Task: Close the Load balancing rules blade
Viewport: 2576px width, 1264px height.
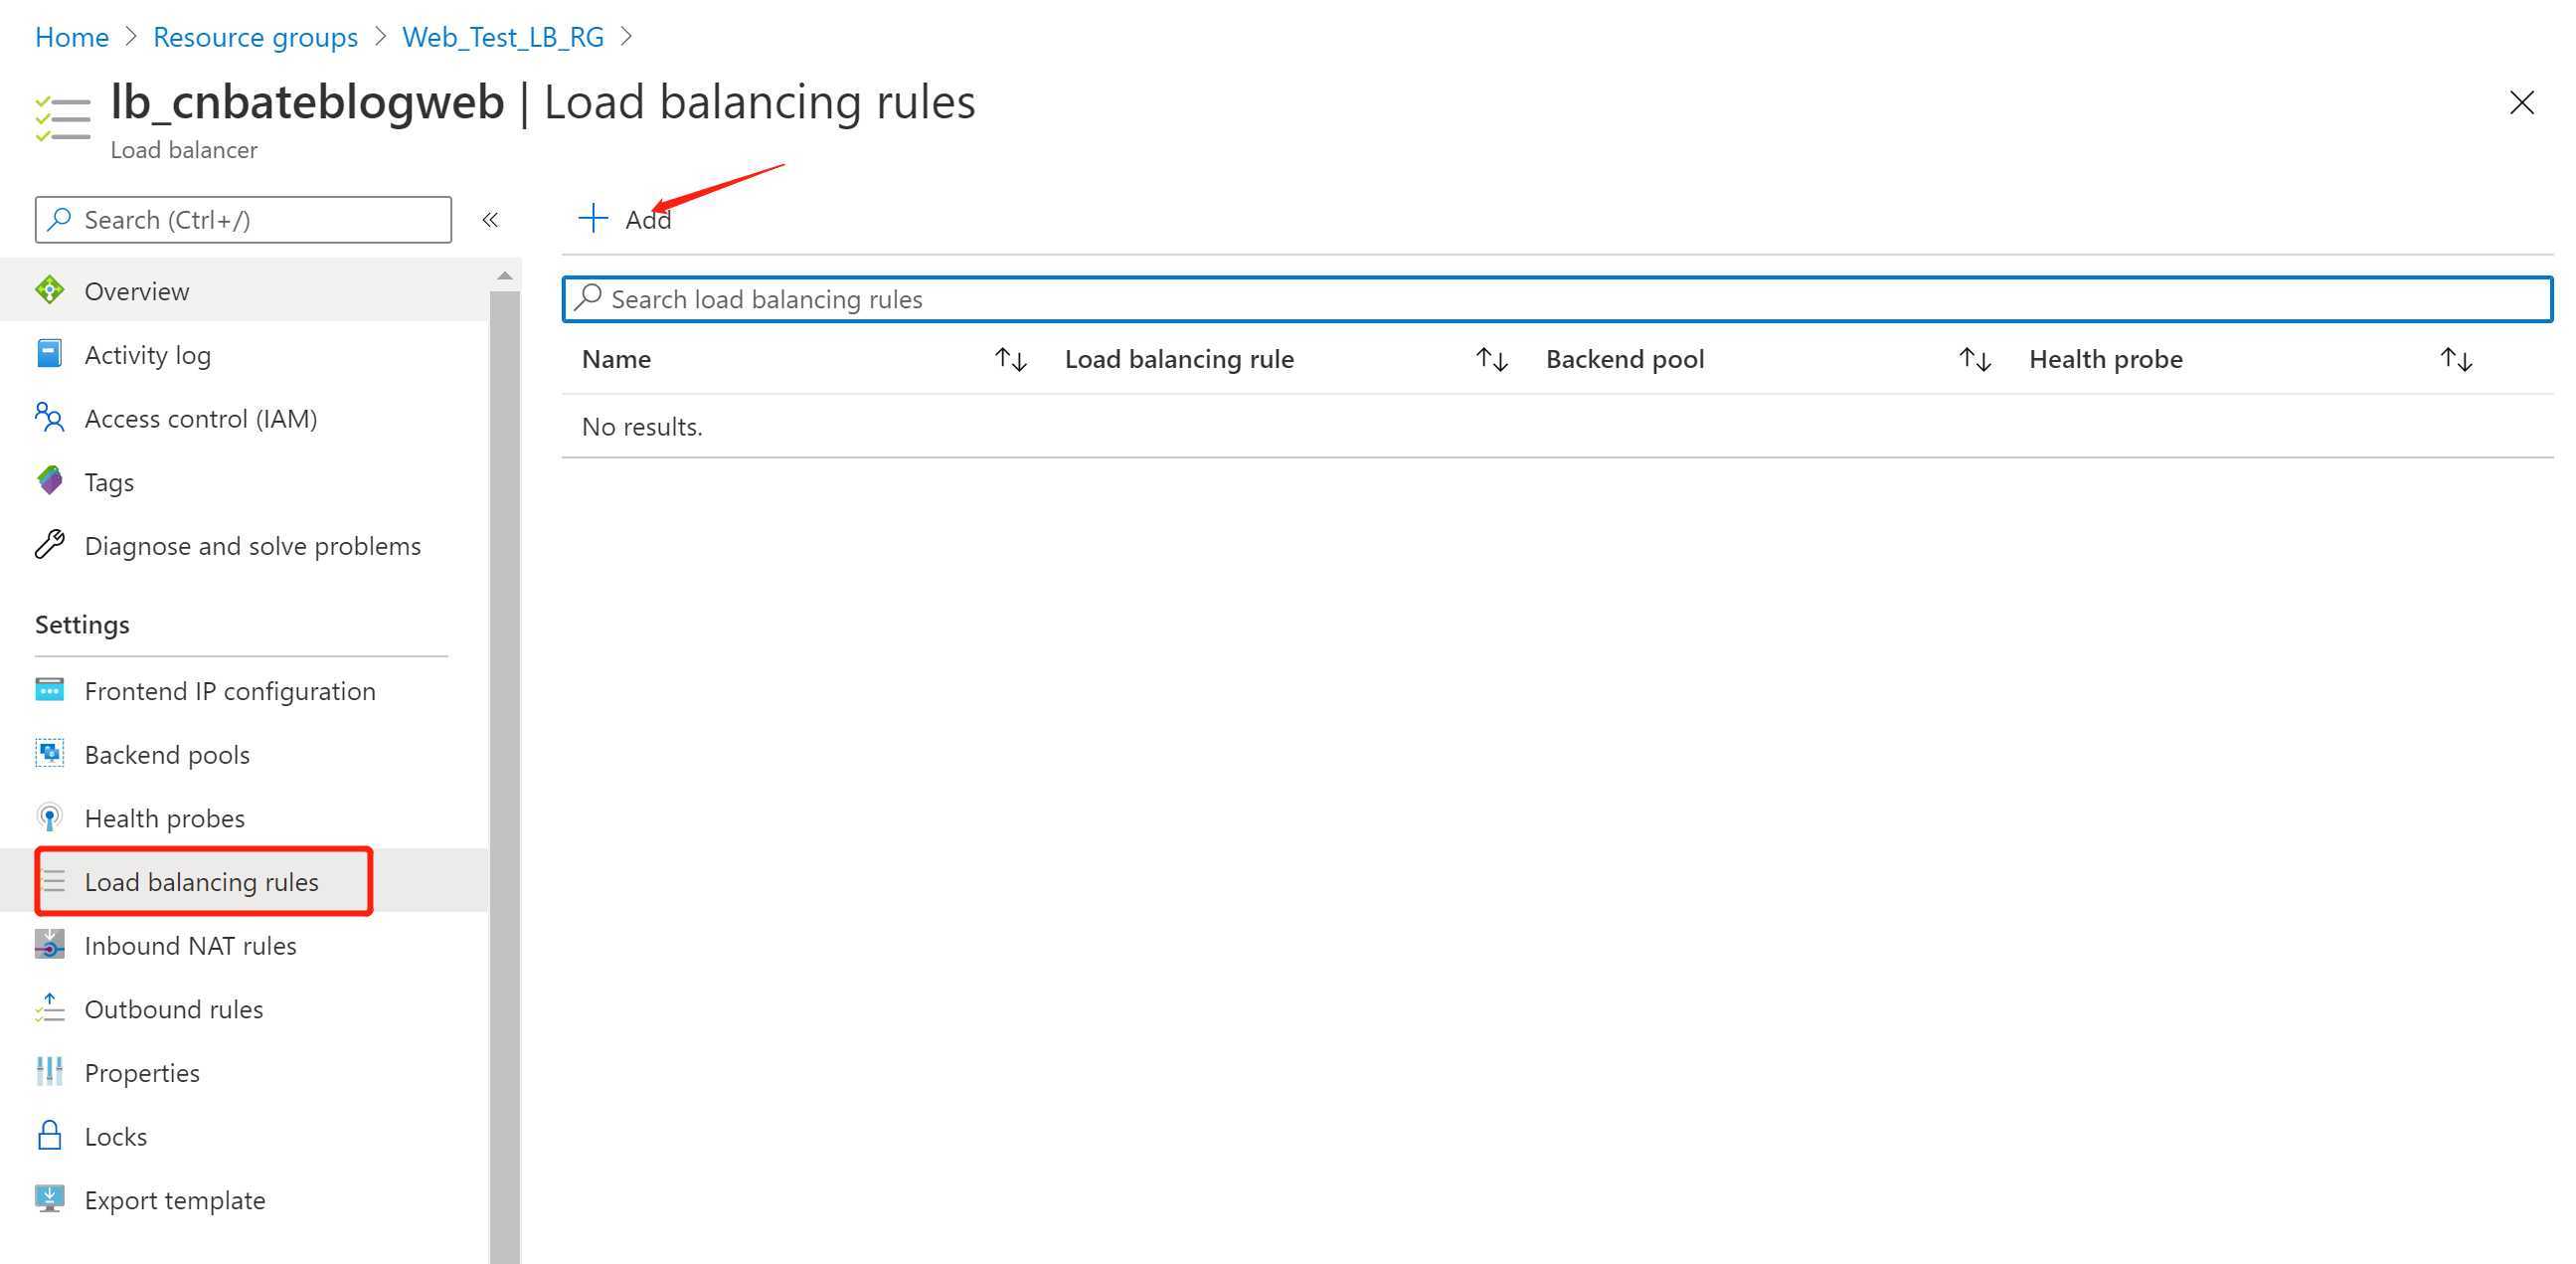Action: point(2522,102)
